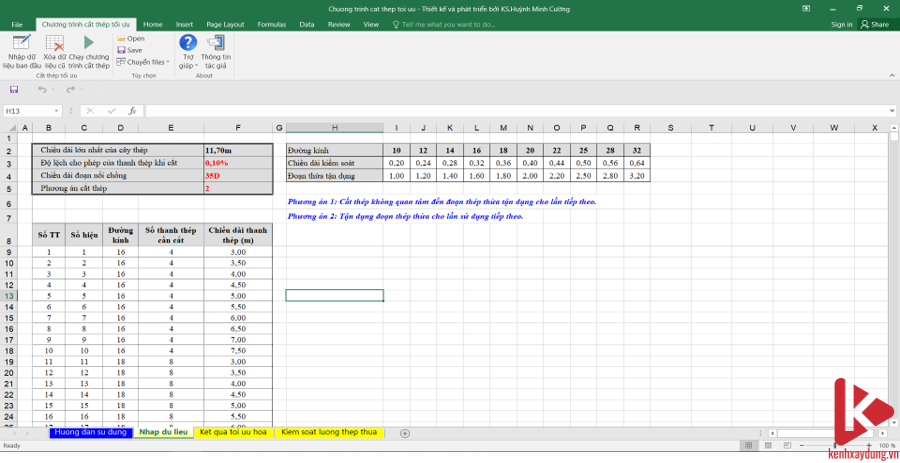Adjust the zoom slider in status bar
The width and height of the screenshot is (900, 463).
click(837, 446)
